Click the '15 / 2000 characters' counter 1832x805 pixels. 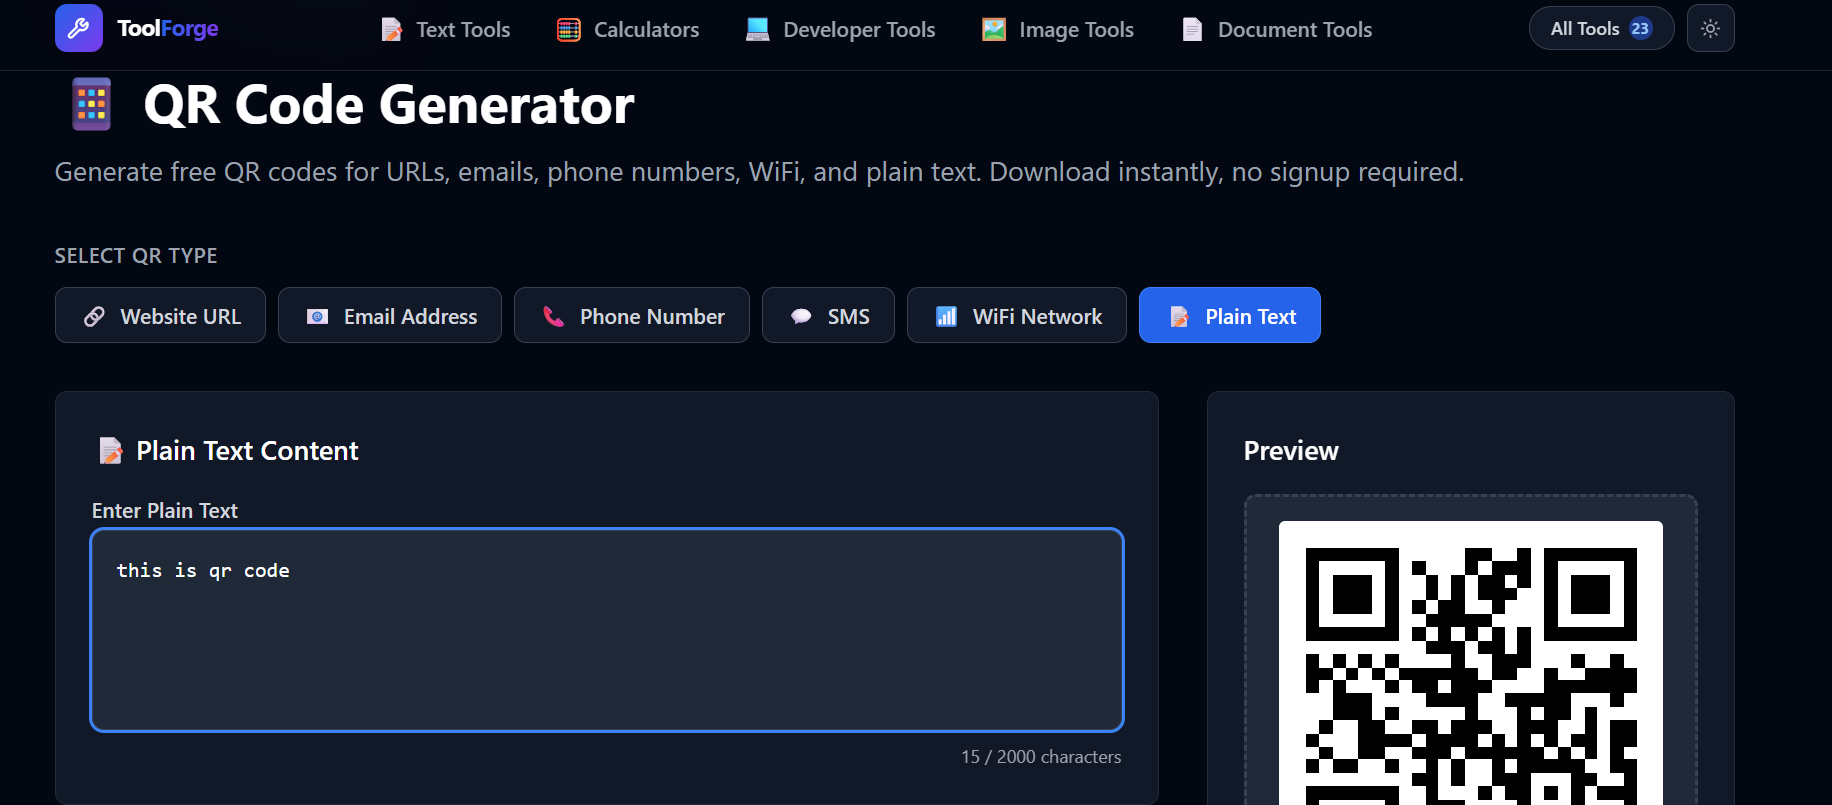pyautogui.click(x=1041, y=757)
